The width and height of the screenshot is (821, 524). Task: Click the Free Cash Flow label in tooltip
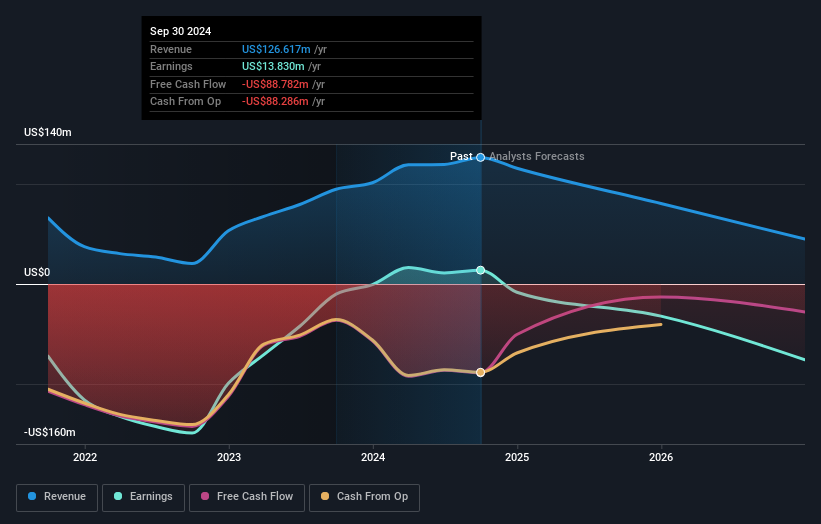188,84
